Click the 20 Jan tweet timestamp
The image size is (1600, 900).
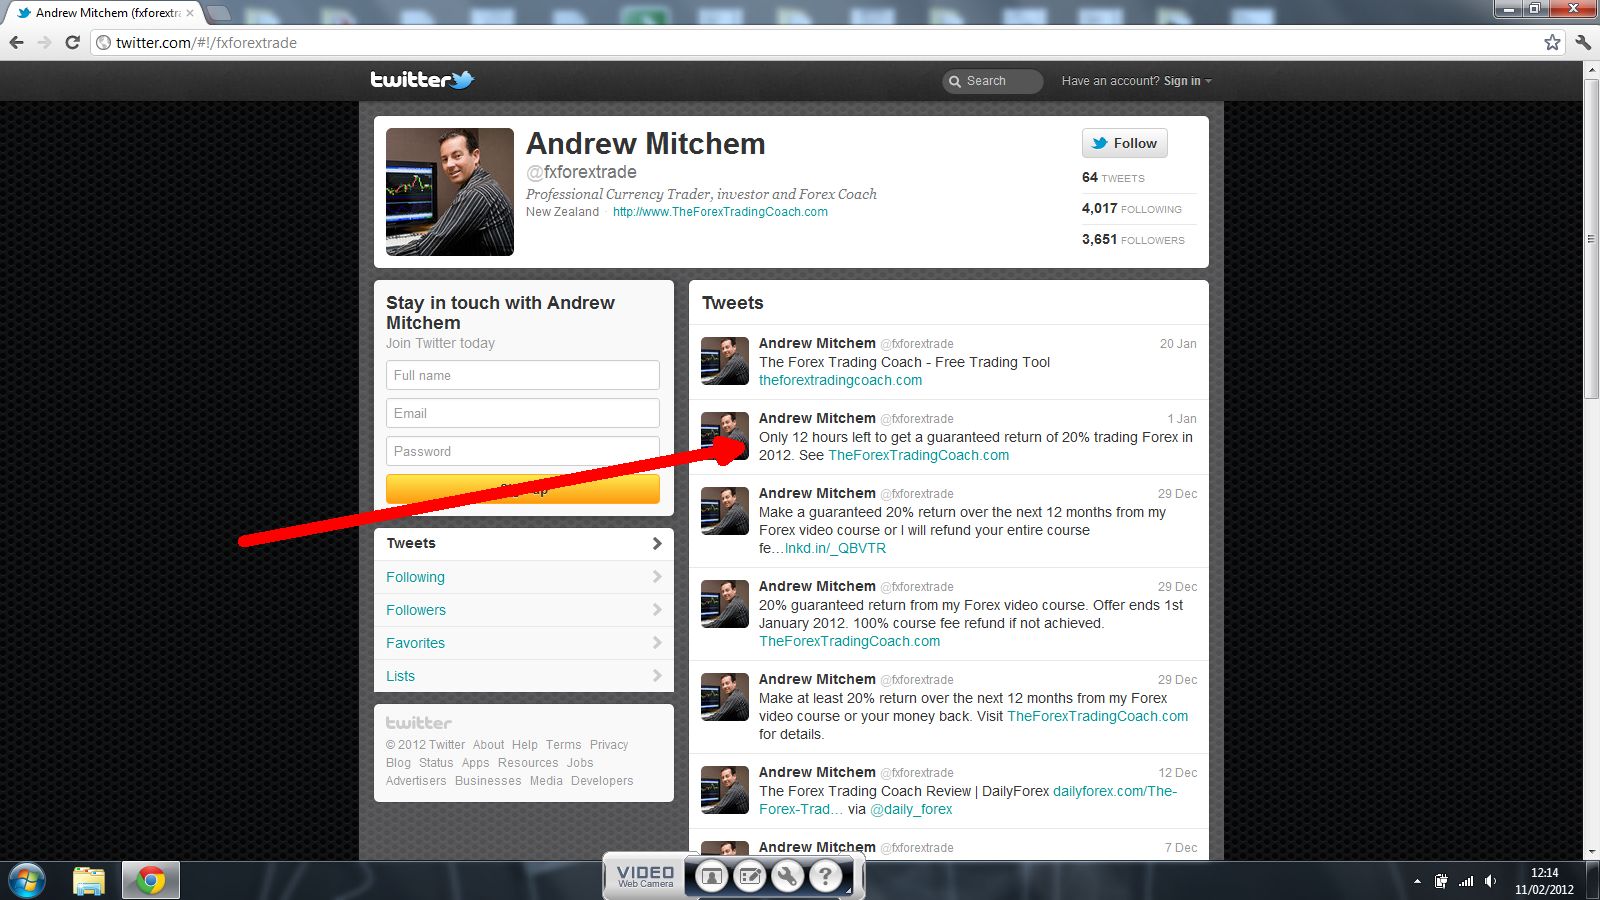tap(1178, 343)
